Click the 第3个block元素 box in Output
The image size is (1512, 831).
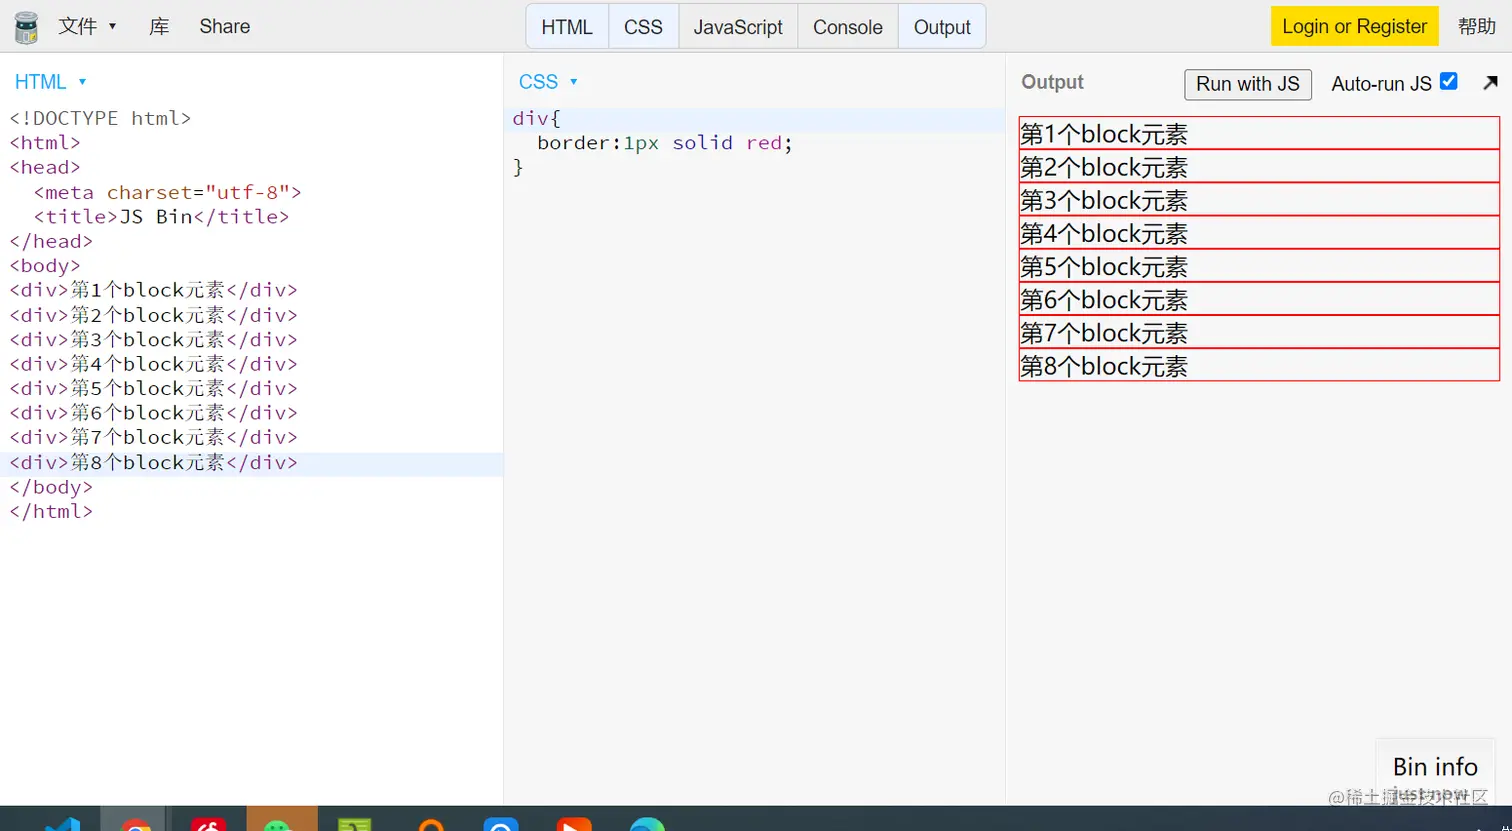1259,199
